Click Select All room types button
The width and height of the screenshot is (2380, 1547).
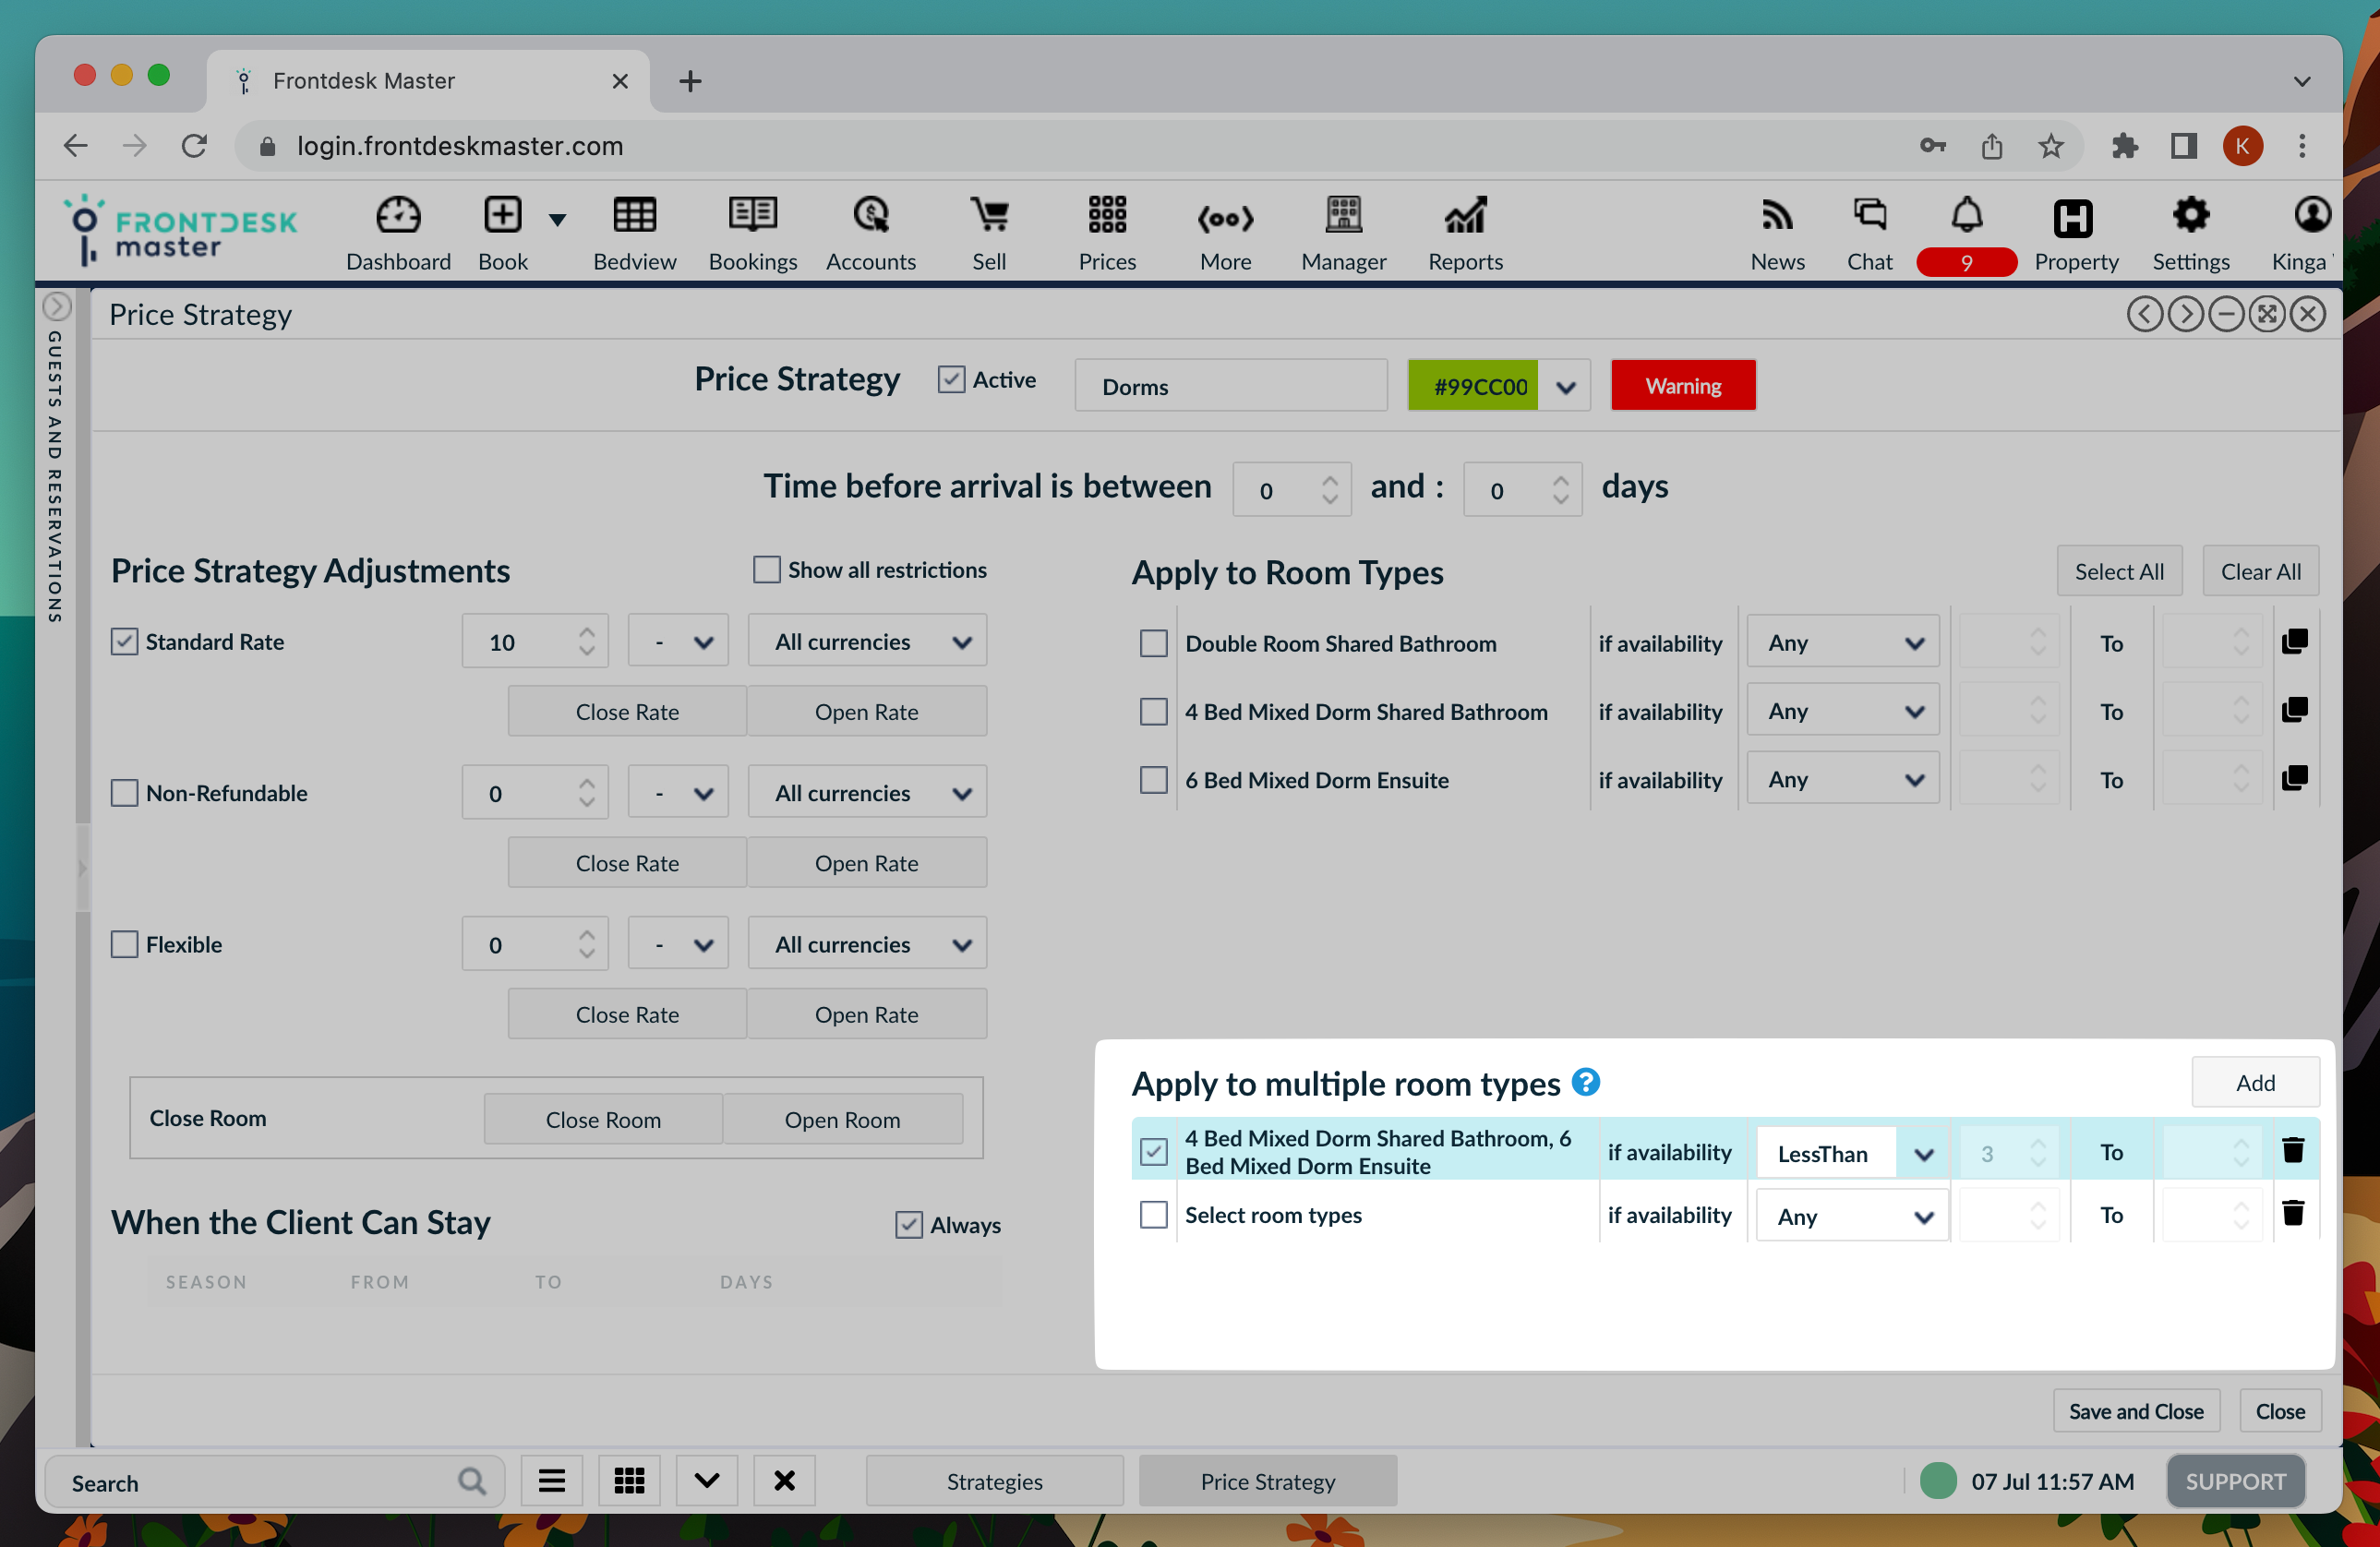(2118, 571)
